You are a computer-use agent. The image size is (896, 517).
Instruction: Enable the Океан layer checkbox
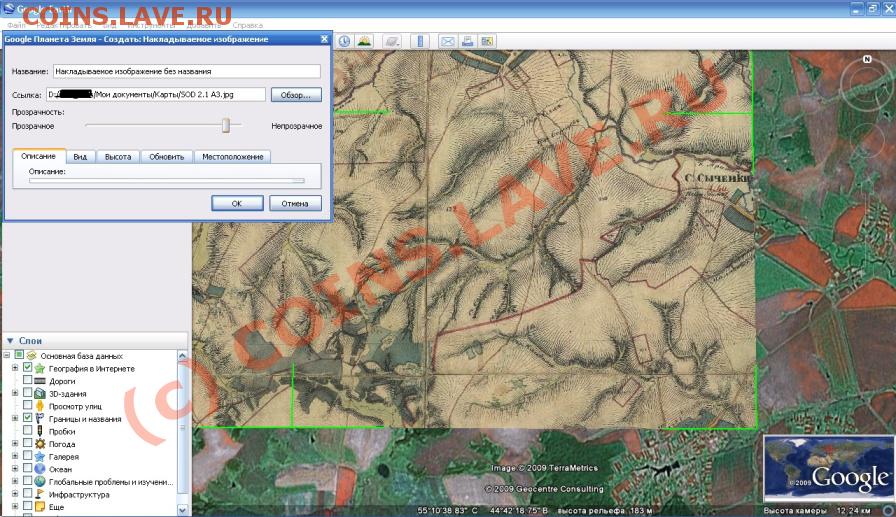coord(27,468)
